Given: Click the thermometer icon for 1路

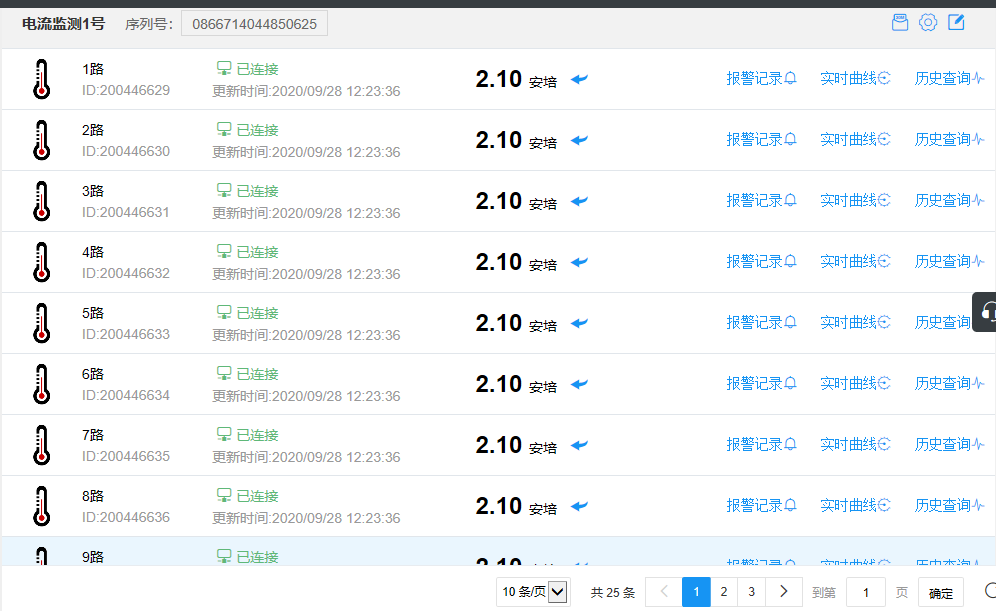Looking at the screenshot, I should pyautogui.click(x=41, y=79).
